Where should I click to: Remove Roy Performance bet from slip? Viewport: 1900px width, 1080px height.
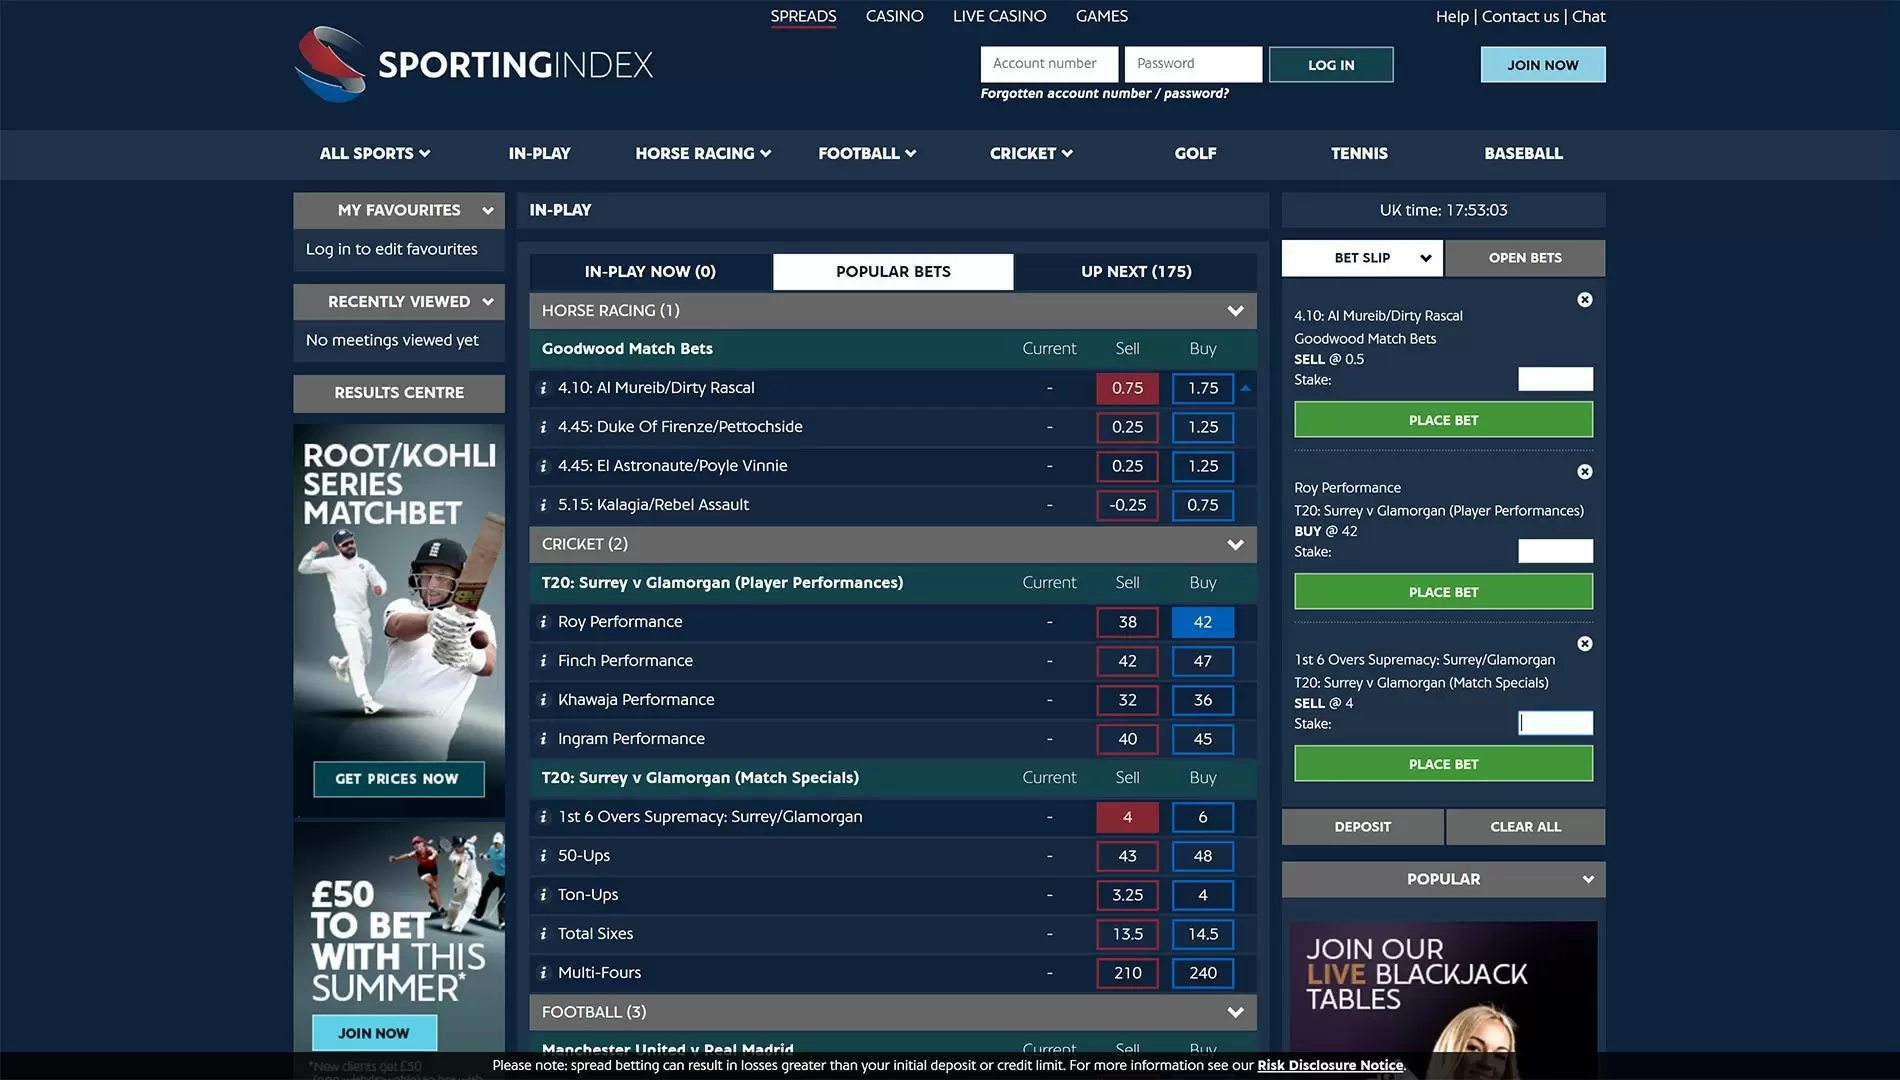1585,472
